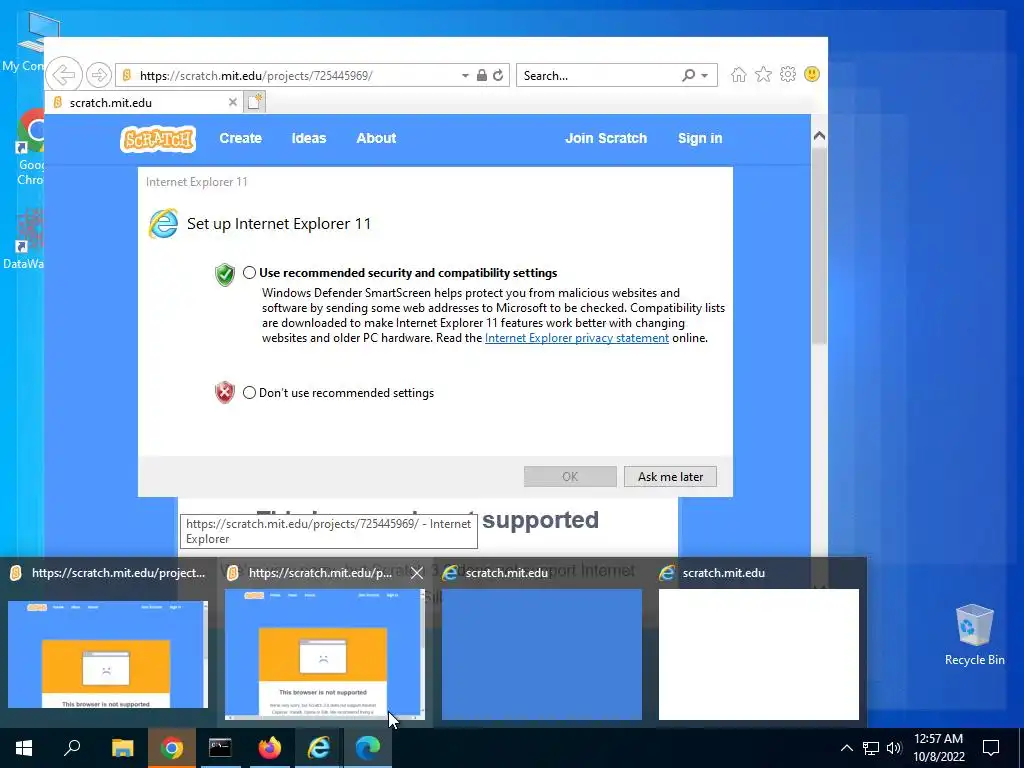This screenshot has height=768, width=1024.
Task: Open the address bar autocomplete dropdown arrow
Action: pos(465,76)
